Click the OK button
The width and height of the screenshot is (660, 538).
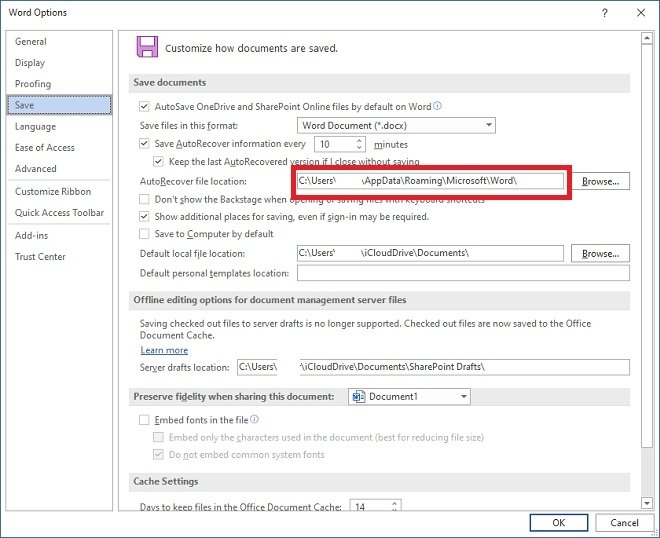tap(559, 522)
